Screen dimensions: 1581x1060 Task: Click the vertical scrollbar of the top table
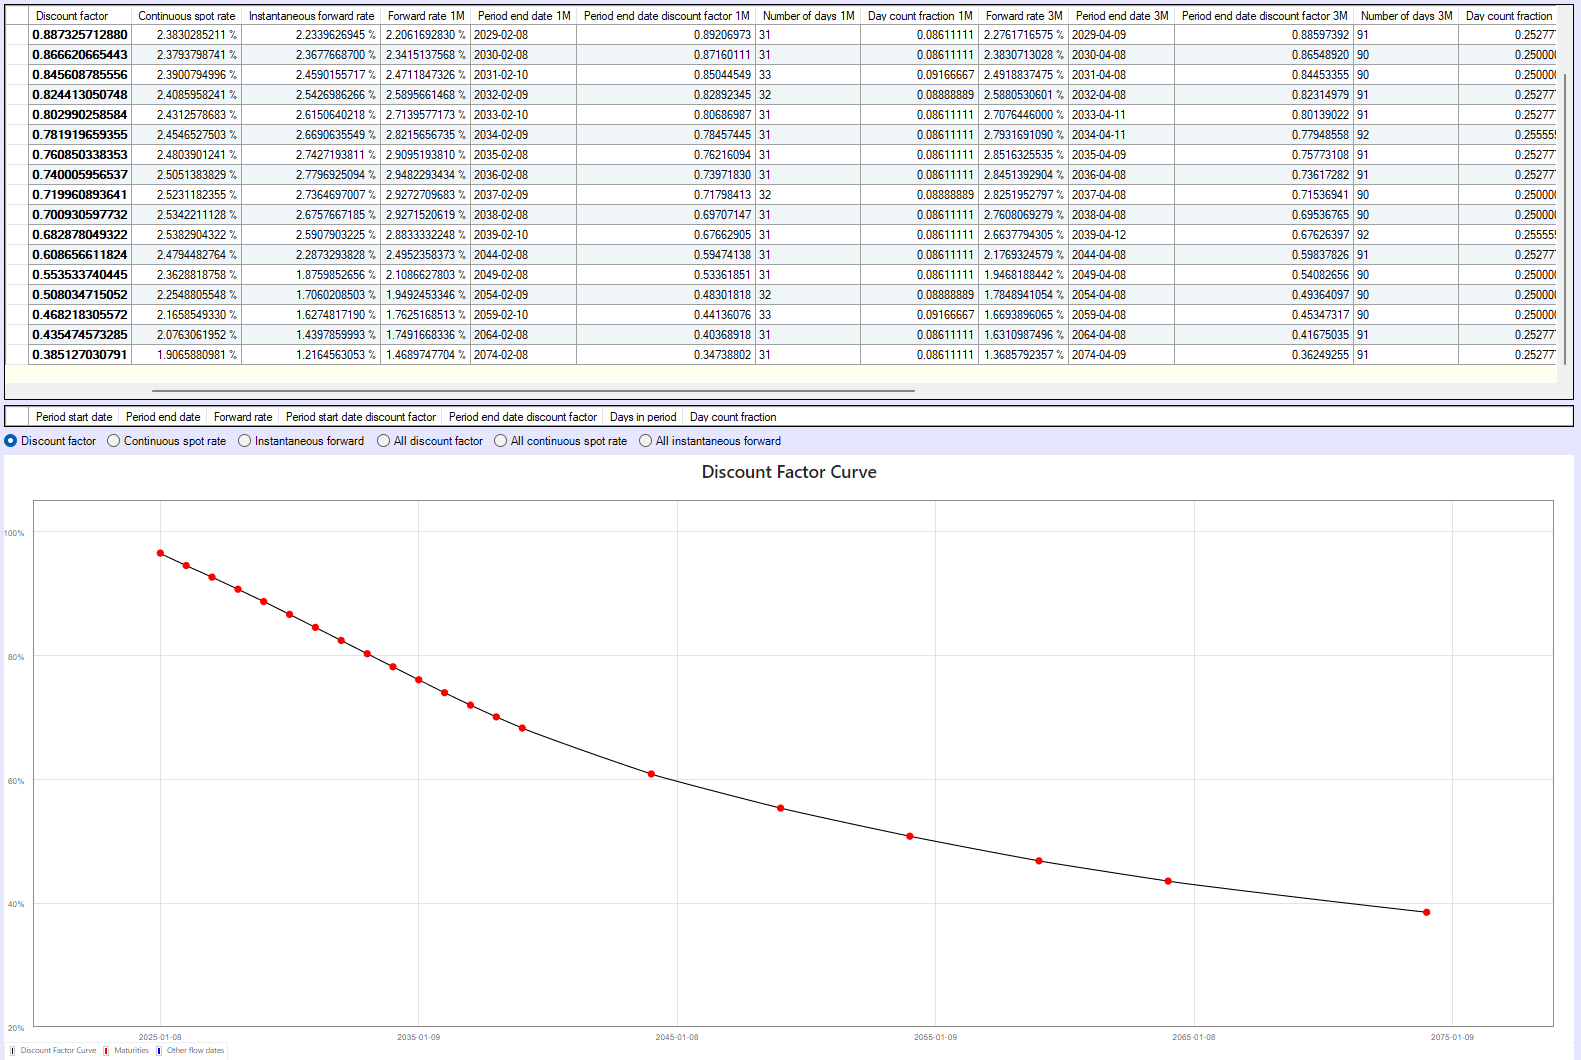[1565, 218]
